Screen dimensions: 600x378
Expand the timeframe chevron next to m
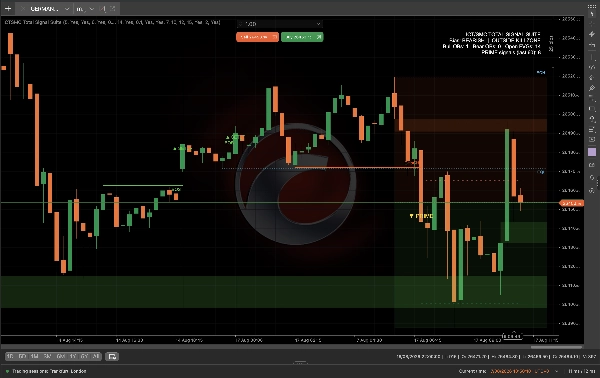click(x=91, y=8)
